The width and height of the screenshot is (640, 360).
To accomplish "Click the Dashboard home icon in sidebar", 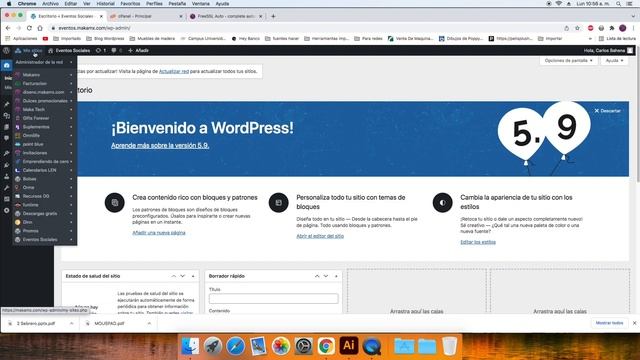I will tap(7, 65).
